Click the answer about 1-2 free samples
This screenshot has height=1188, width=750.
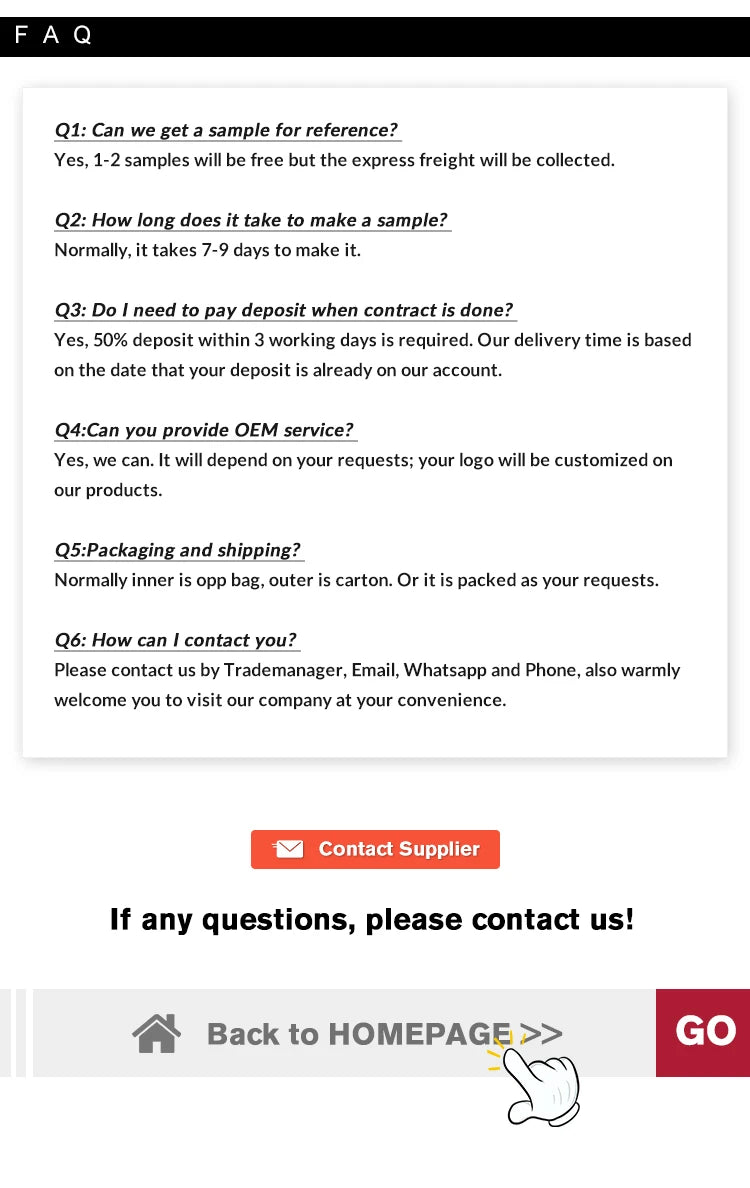click(334, 161)
